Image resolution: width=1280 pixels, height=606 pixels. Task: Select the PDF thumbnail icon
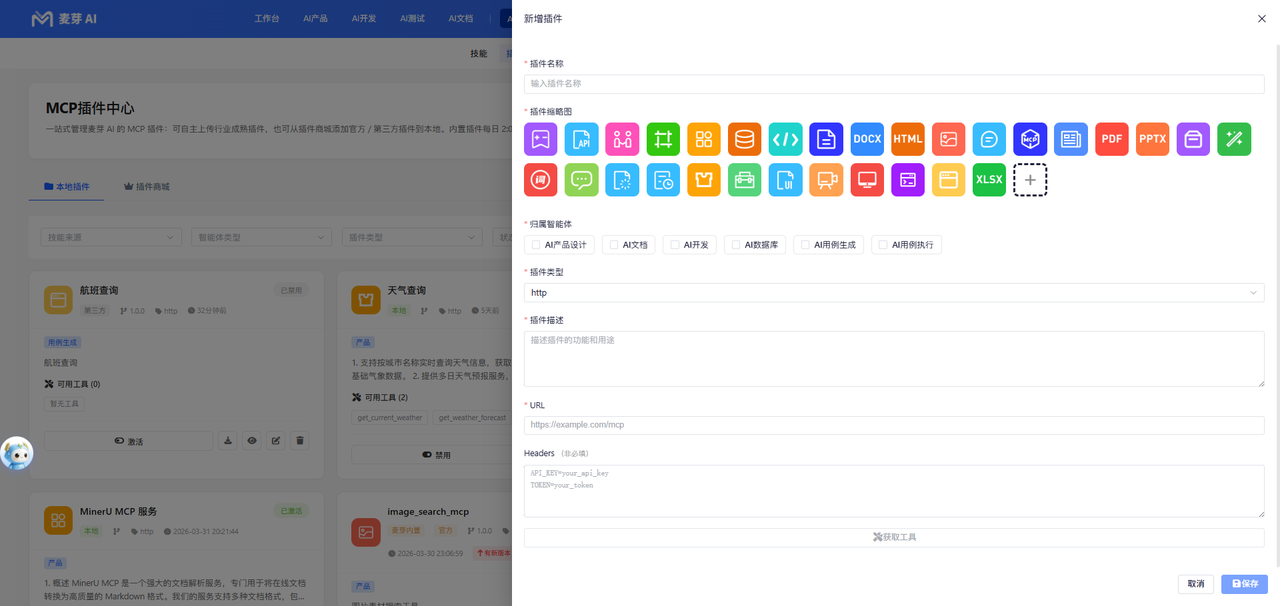click(x=1112, y=139)
